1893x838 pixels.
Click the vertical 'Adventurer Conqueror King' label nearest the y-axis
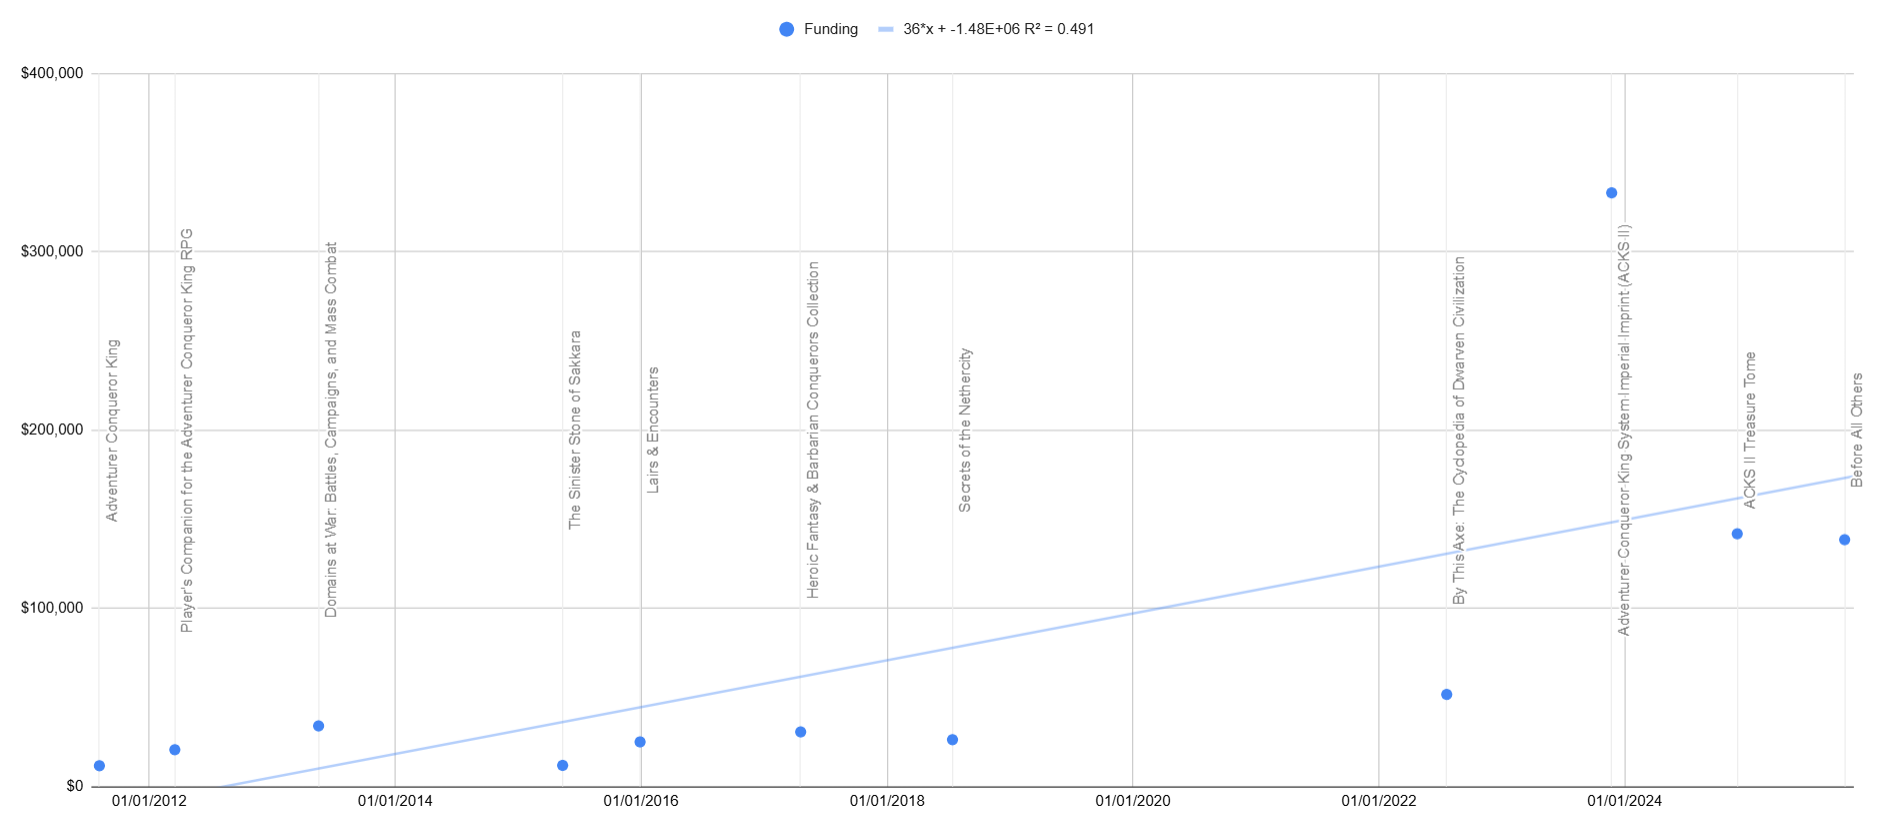112,430
